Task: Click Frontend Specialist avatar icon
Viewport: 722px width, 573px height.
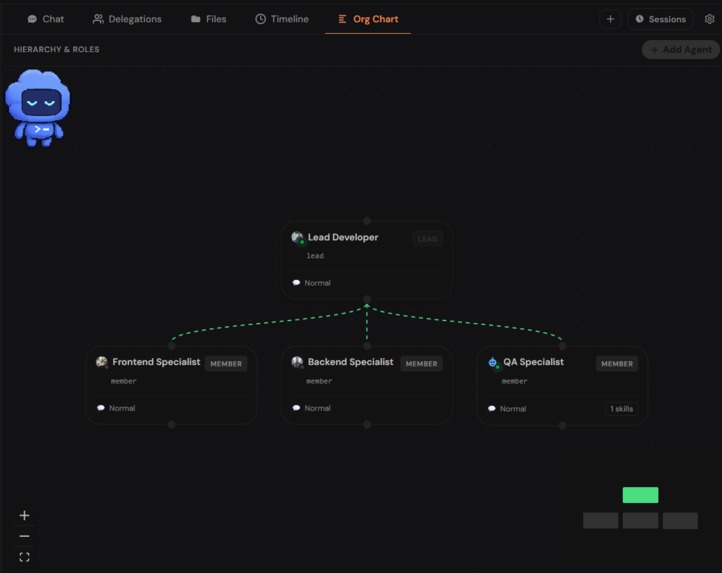Action: click(102, 362)
